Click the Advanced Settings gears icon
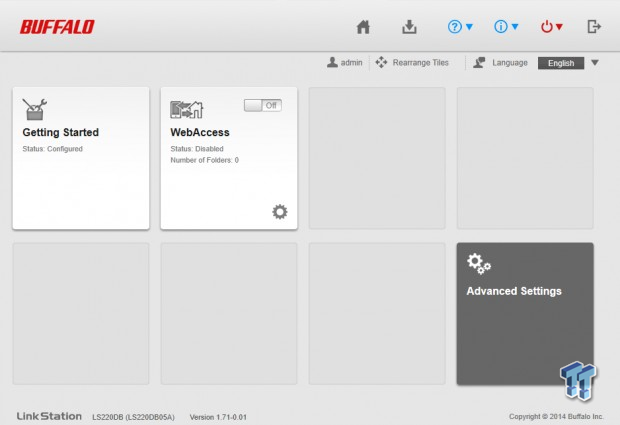This screenshot has height=425, width=620. click(479, 264)
